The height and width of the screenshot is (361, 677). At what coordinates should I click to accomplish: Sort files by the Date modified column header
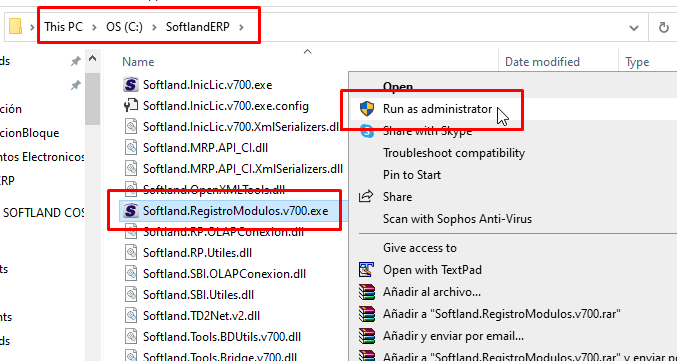[x=542, y=62]
